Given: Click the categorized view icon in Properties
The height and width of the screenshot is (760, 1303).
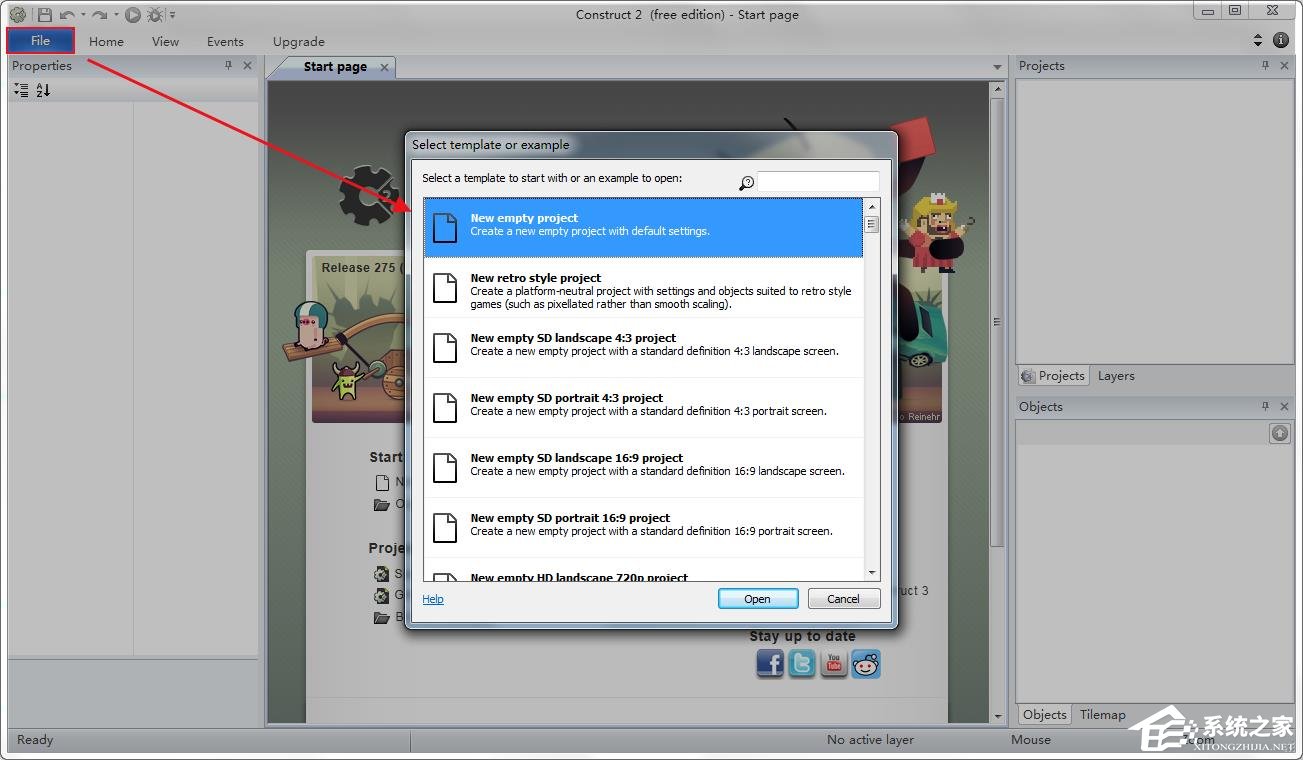Looking at the screenshot, I should tap(21, 90).
